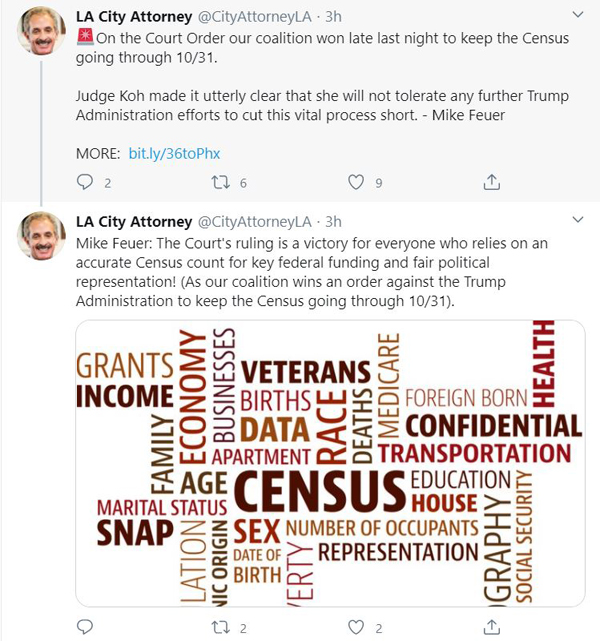Open the LA City Attorney name on second tweet
The width and height of the screenshot is (600, 641).
click(x=134, y=222)
